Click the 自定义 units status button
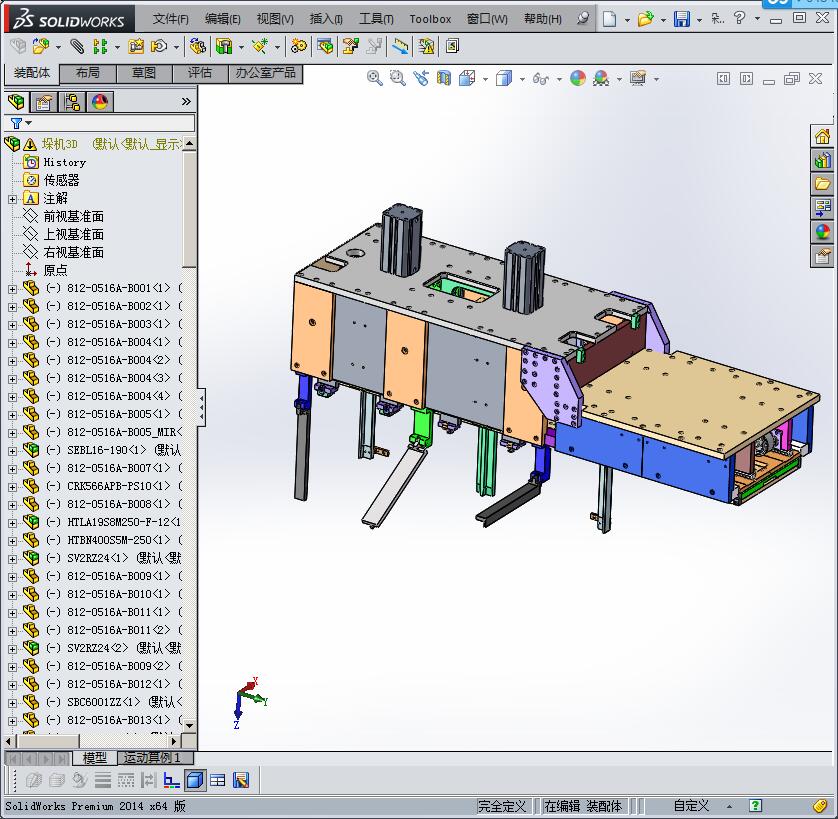This screenshot has height=819, width=838. 691,806
